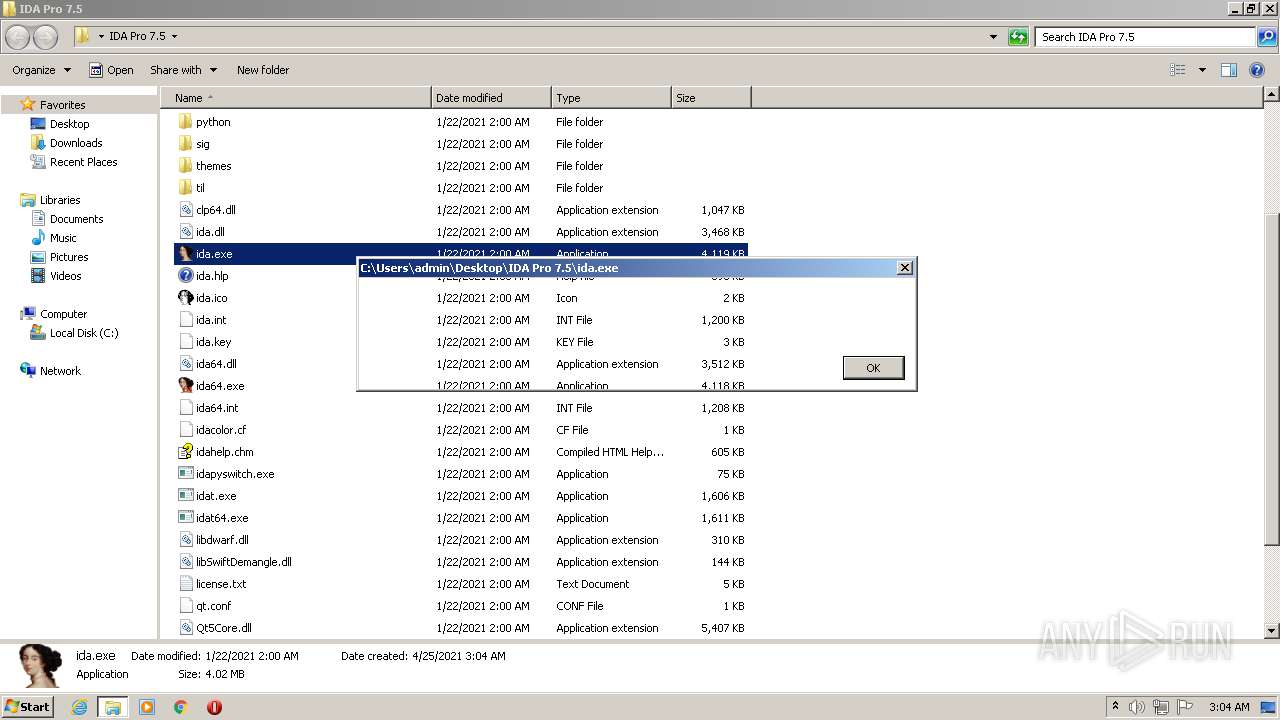Select ida.dll file icon
Screen dimensions: 1280x720
click(x=185, y=232)
